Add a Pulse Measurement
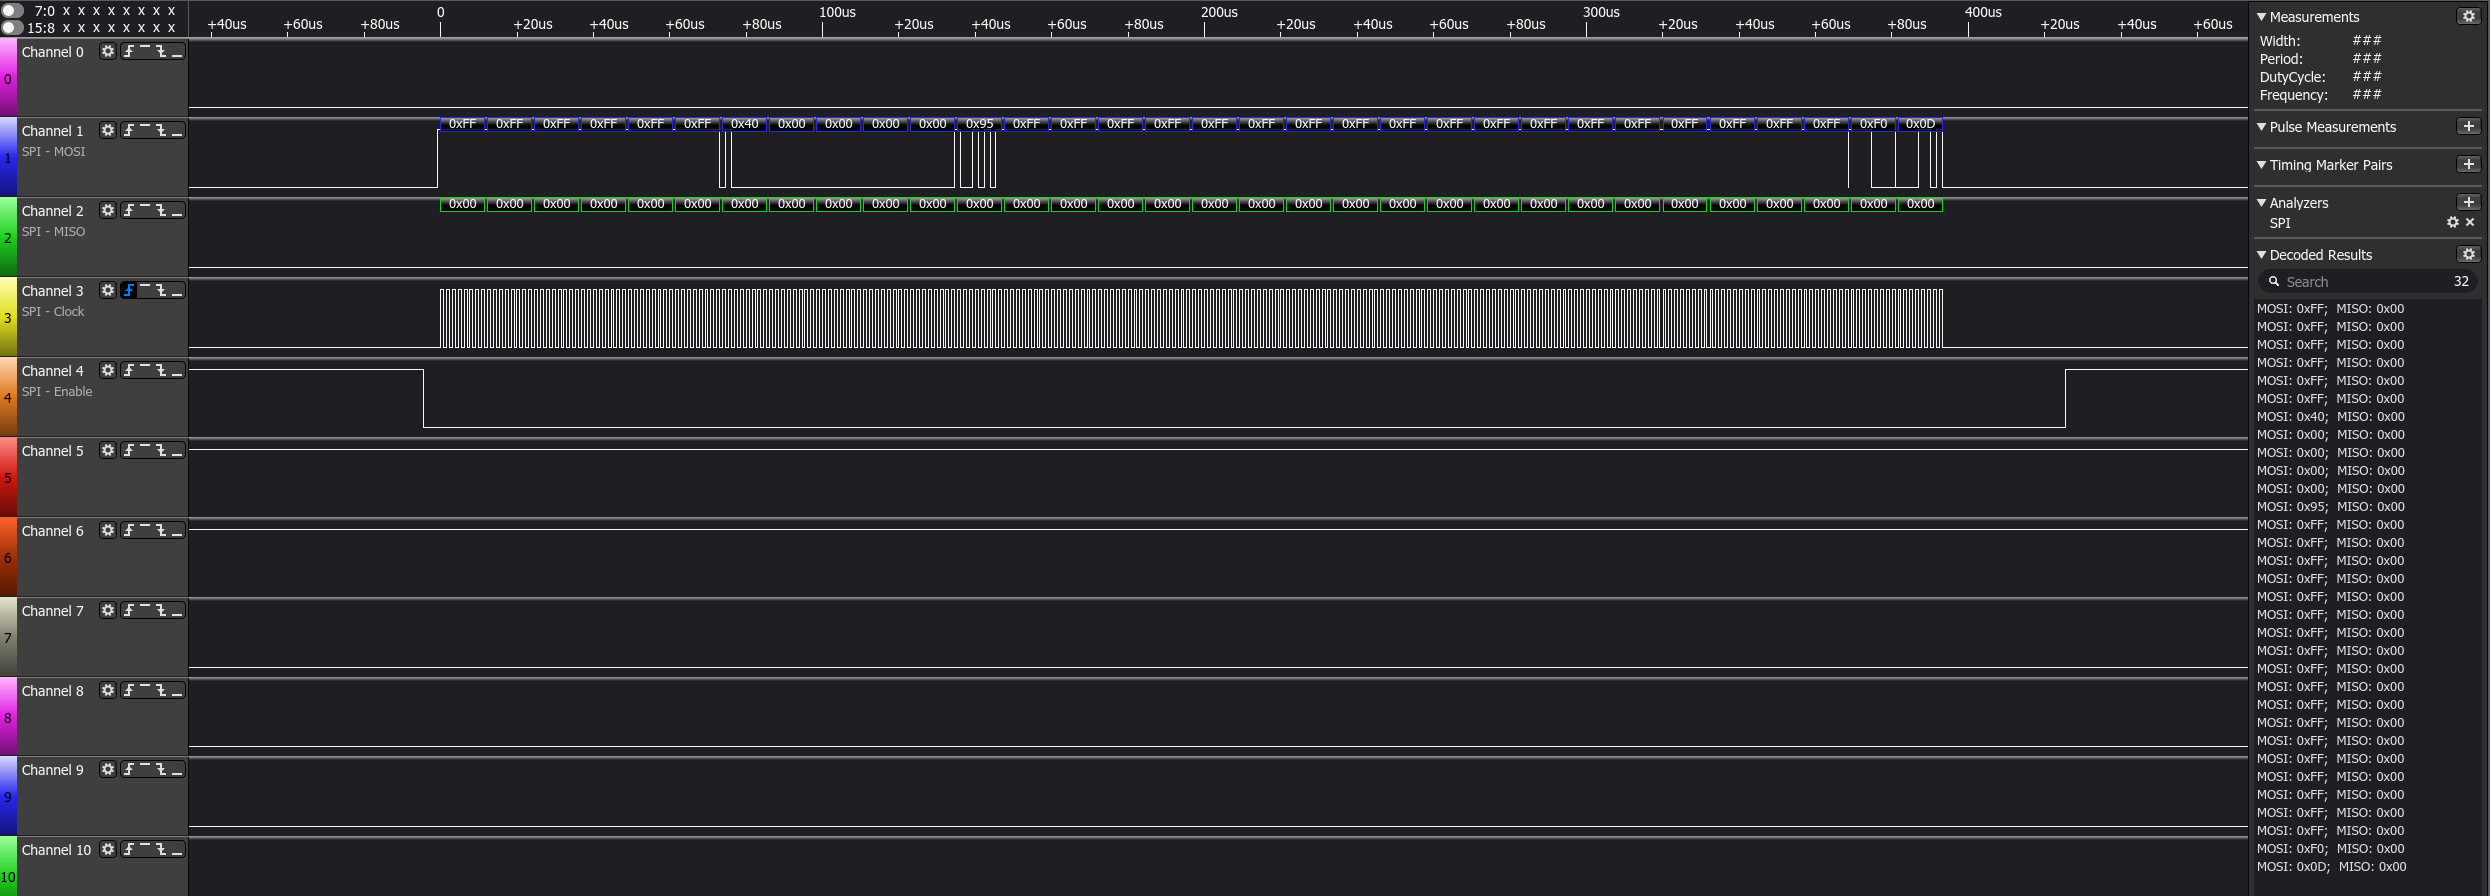The height and width of the screenshot is (896, 2490). click(2468, 127)
